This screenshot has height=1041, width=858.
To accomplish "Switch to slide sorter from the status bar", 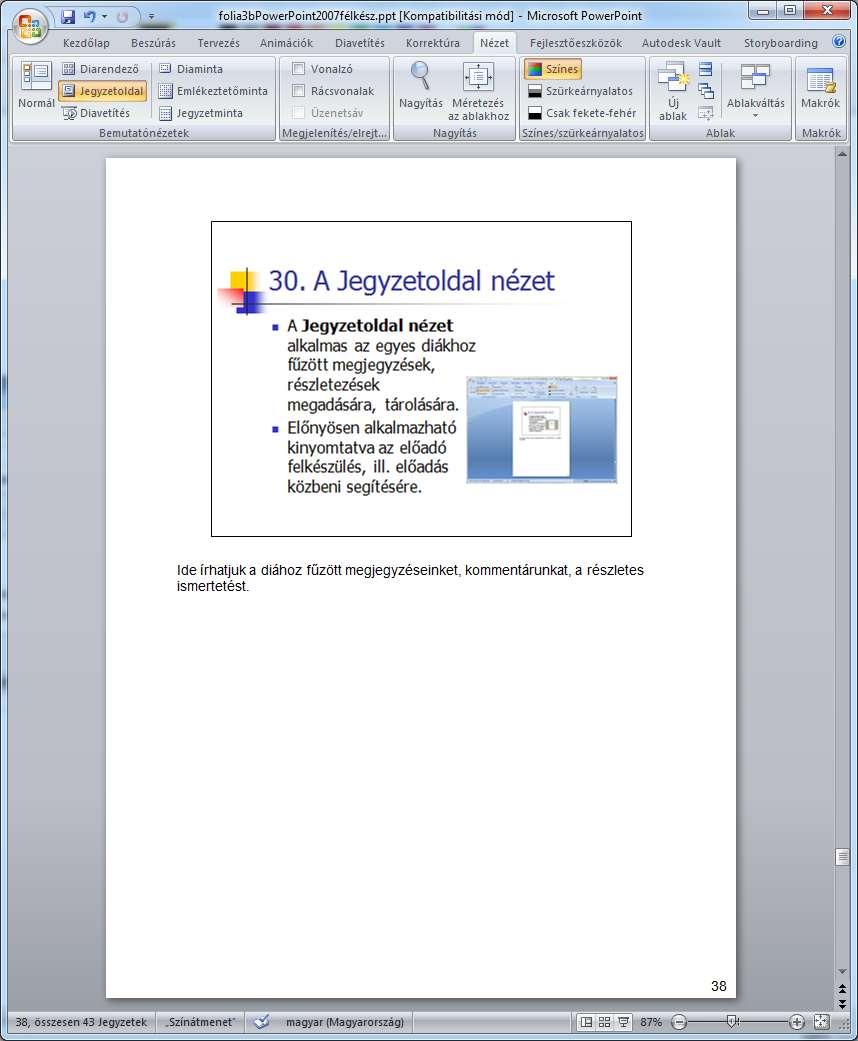I will 604,1022.
